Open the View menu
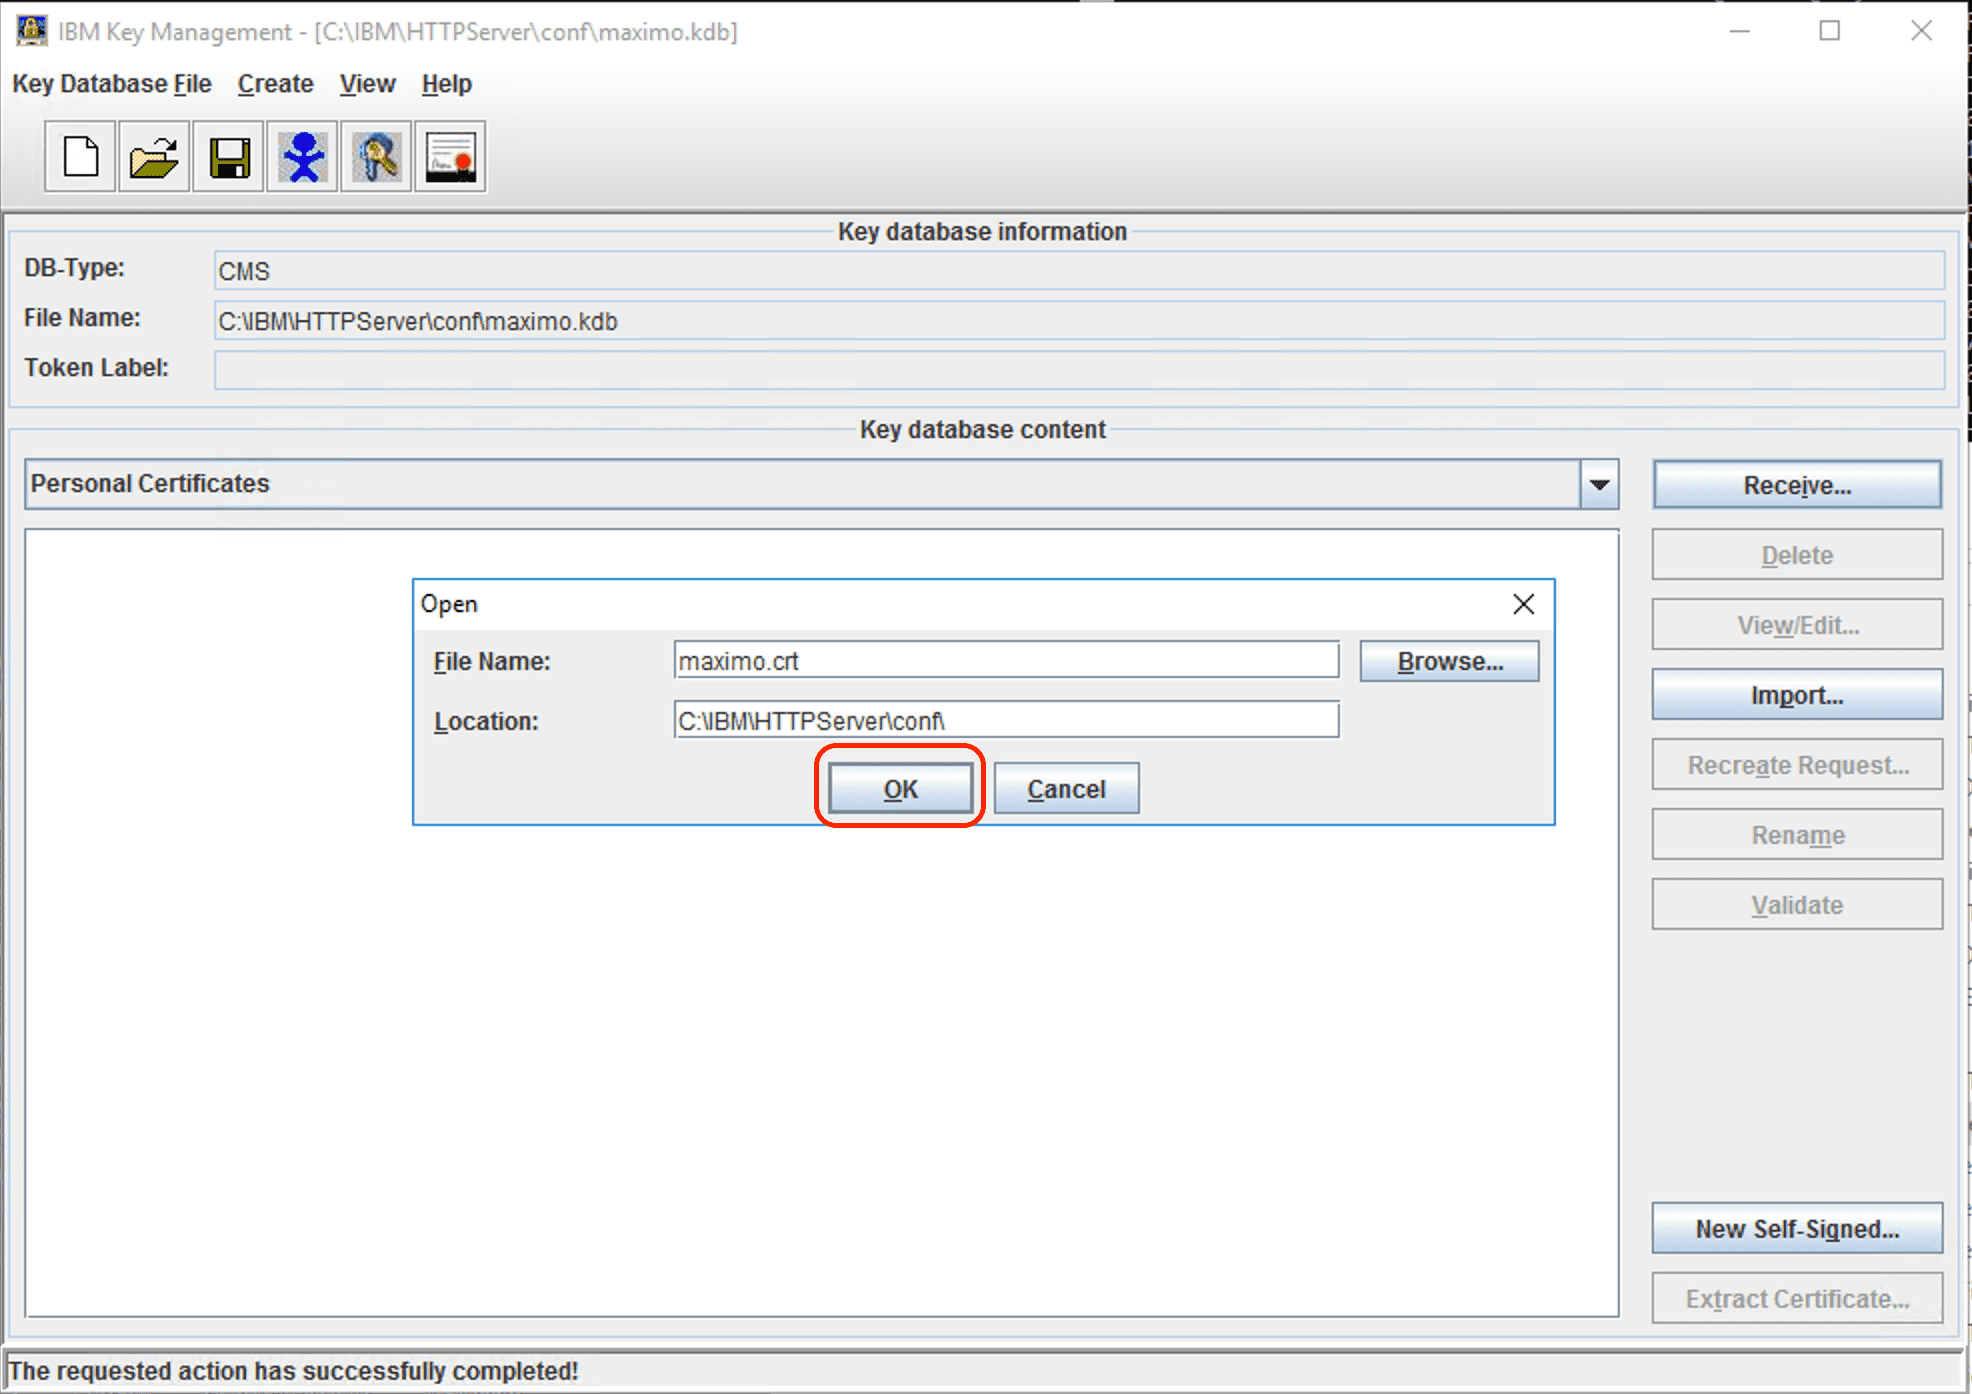The width and height of the screenshot is (1972, 1394). 367,84
